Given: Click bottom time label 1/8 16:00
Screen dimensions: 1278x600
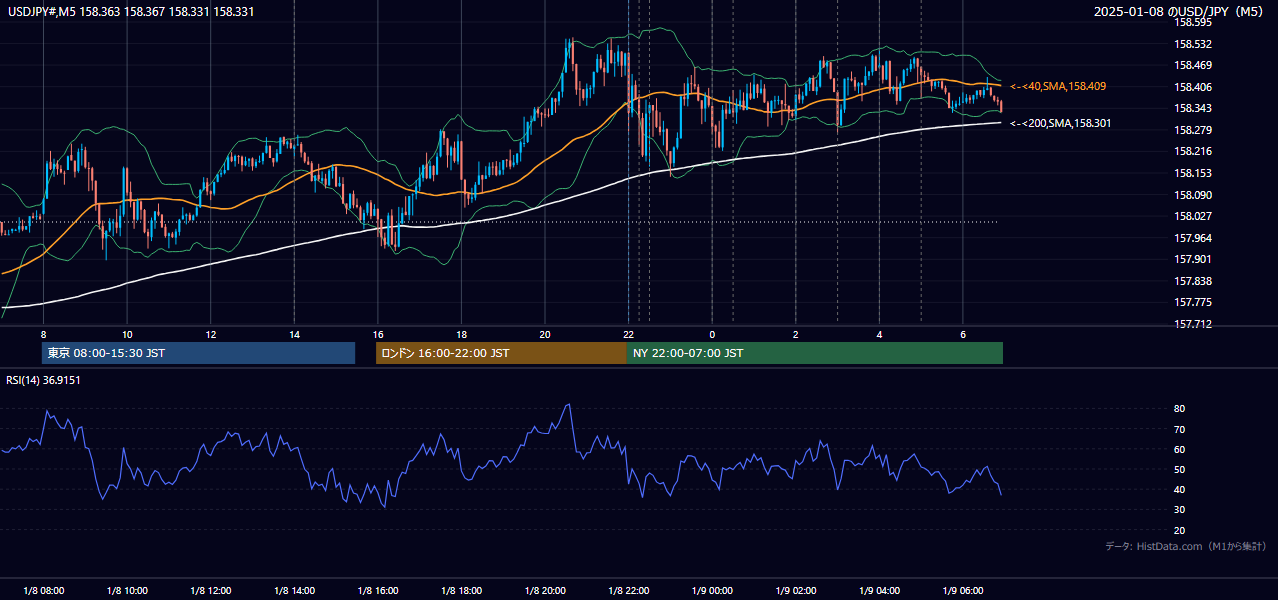Looking at the screenshot, I should pos(377,591).
